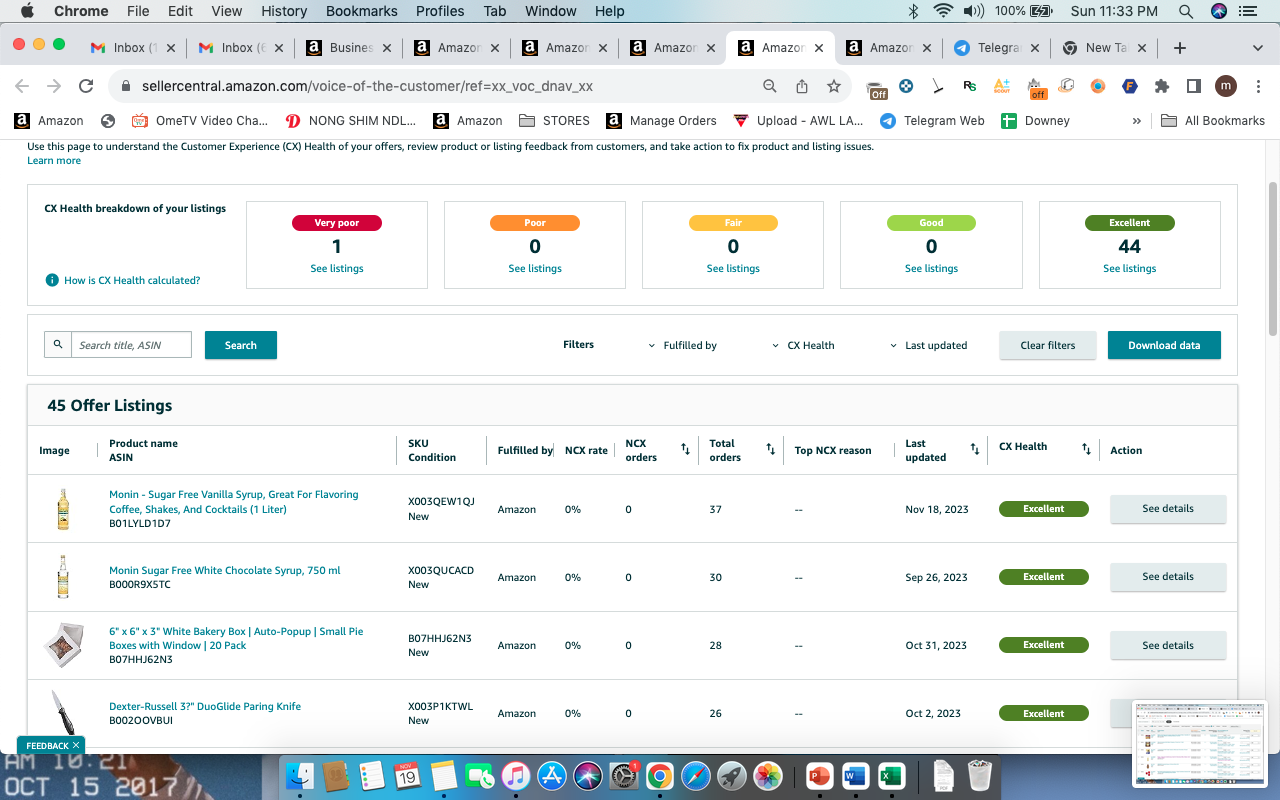This screenshot has width=1280, height=800.
Task: Open Microsoft Word from the Dock
Action: point(855,776)
